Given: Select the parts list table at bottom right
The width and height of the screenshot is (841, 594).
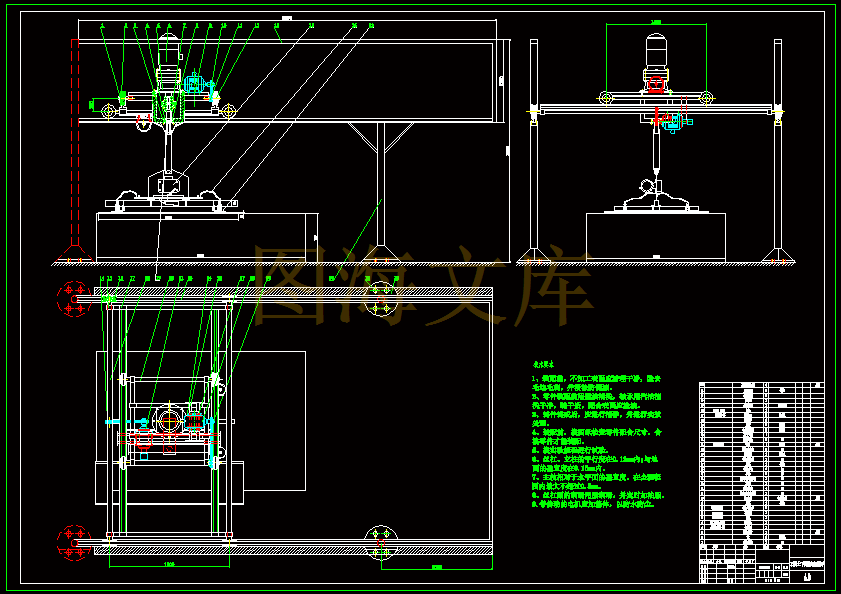Looking at the screenshot, I should (x=762, y=463).
